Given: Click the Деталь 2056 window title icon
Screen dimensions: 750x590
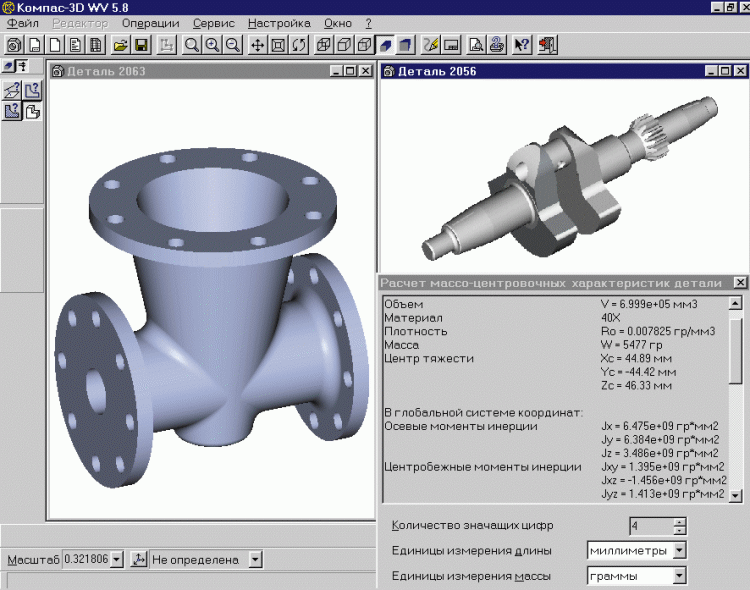Looking at the screenshot, I should pyautogui.click(x=389, y=71).
